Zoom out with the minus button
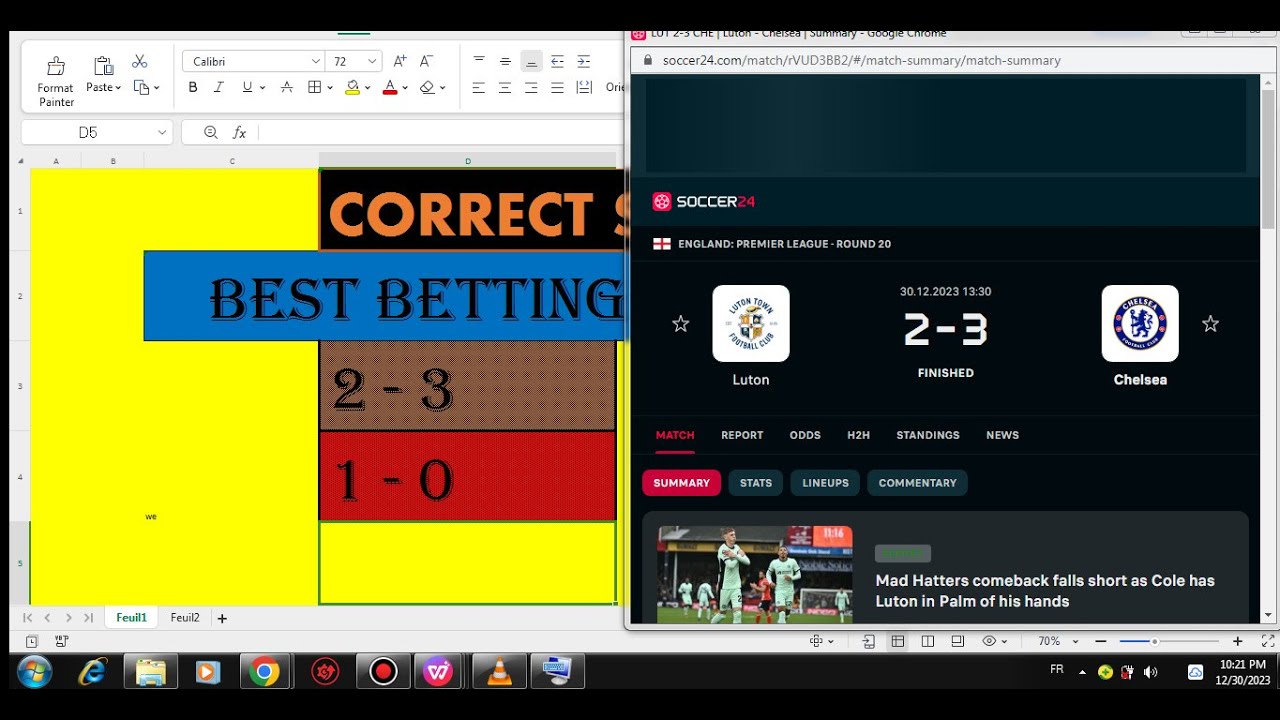This screenshot has height=720, width=1280. pyautogui.click(x=1101, y=641)
